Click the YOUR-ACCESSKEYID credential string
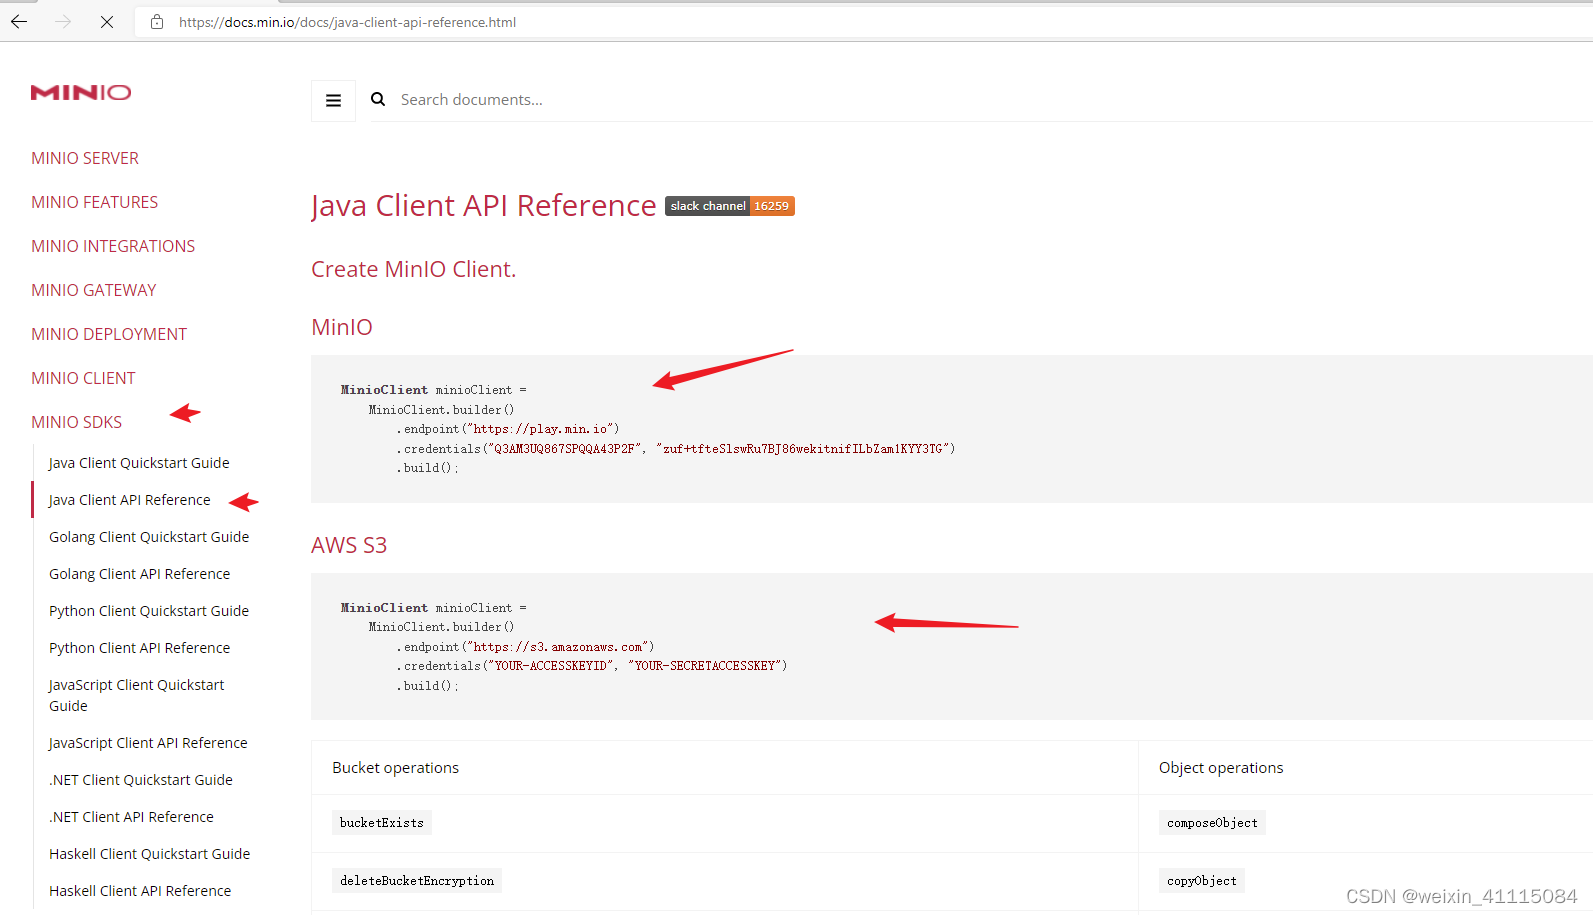This screenshot has width=1593, height=915. coord(551,666)
